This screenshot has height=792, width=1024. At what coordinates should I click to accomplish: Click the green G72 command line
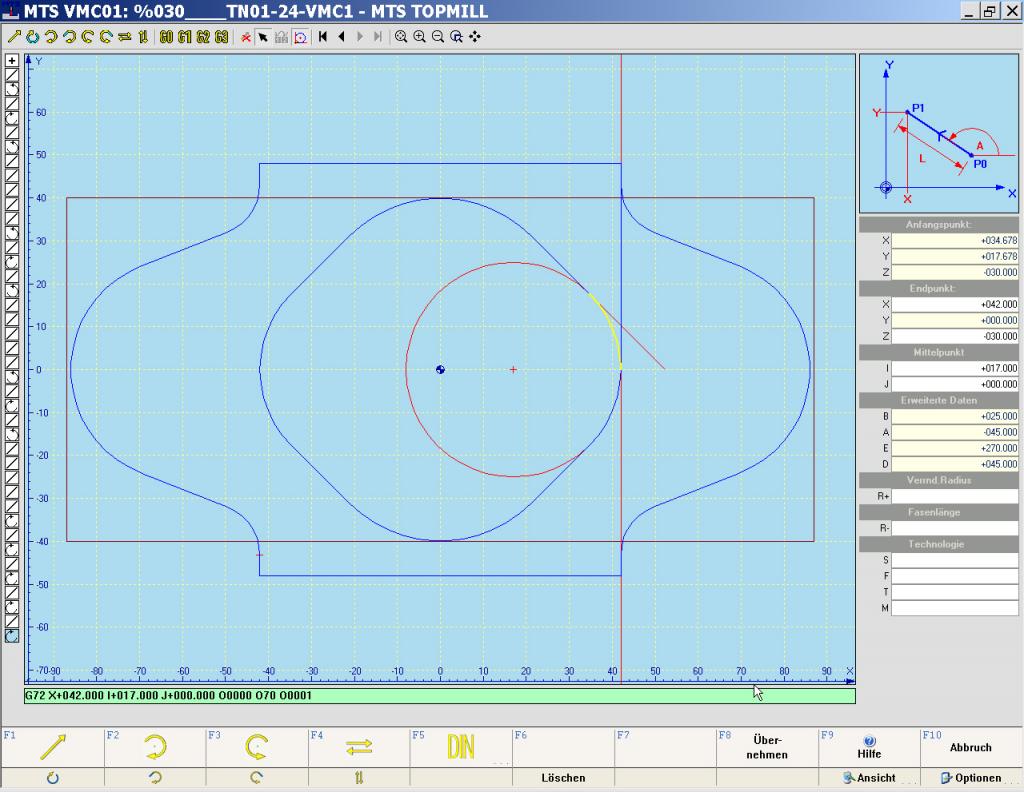(x=440, y=695)
